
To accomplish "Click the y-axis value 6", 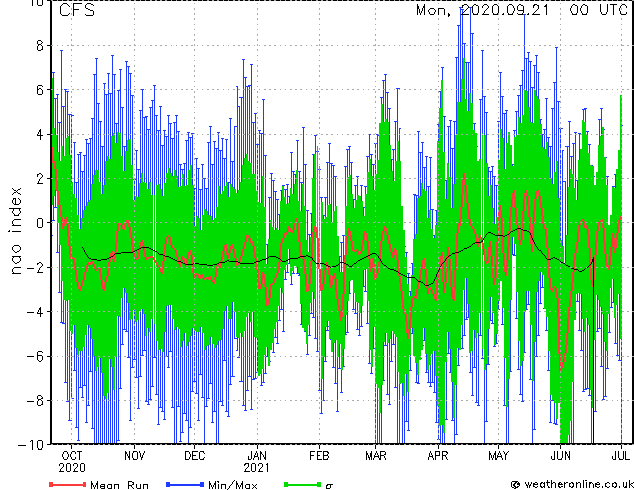I will click(x=40, y=90).
